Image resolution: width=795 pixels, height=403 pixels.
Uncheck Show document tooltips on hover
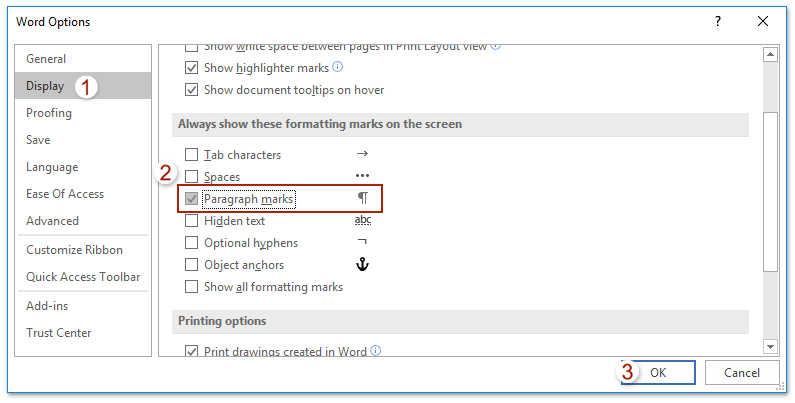point(192,90)
